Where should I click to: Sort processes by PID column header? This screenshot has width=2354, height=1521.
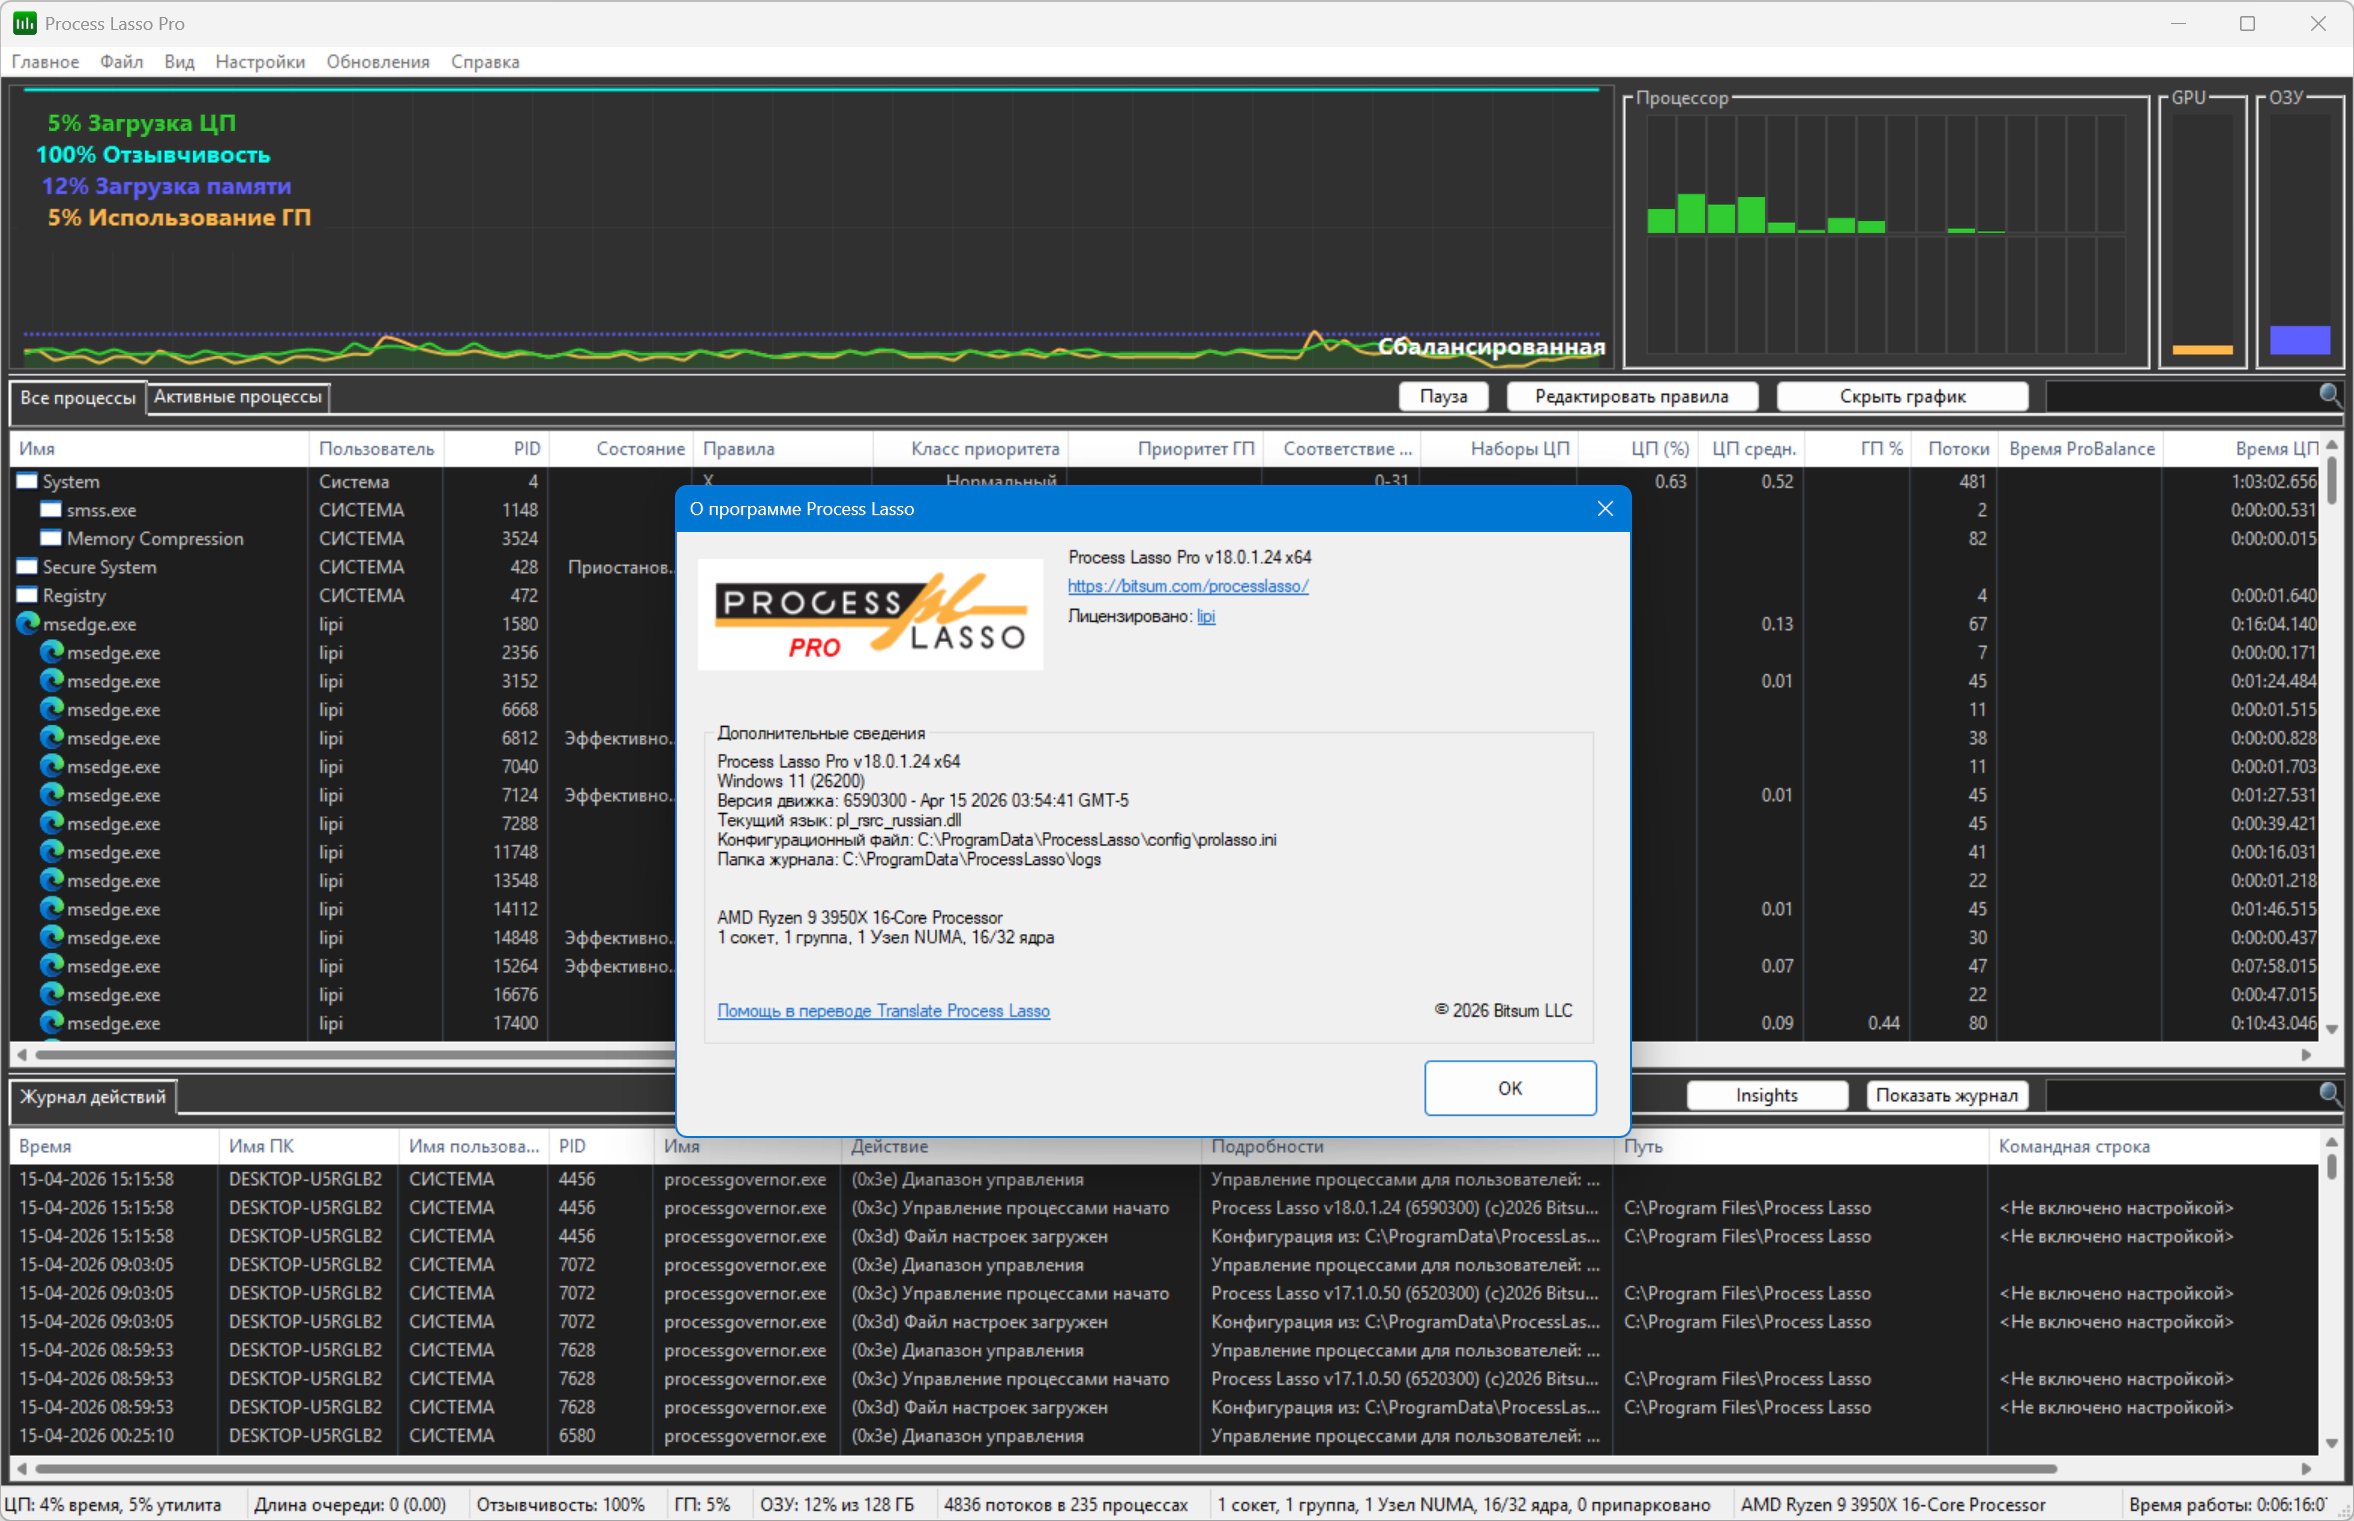tap(526, 449)
